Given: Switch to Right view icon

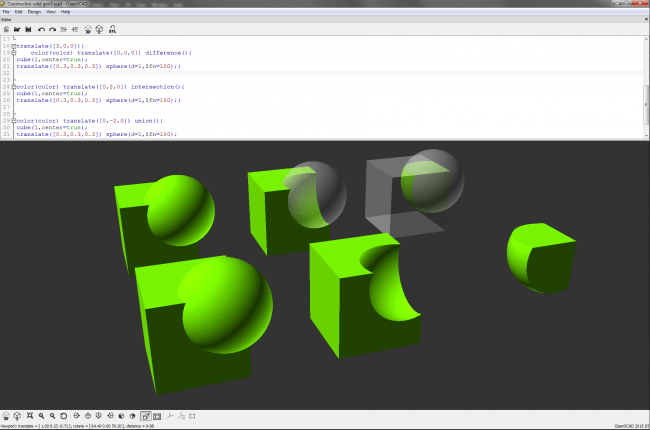Looking at the screenshot, I should tap(76, 416).
